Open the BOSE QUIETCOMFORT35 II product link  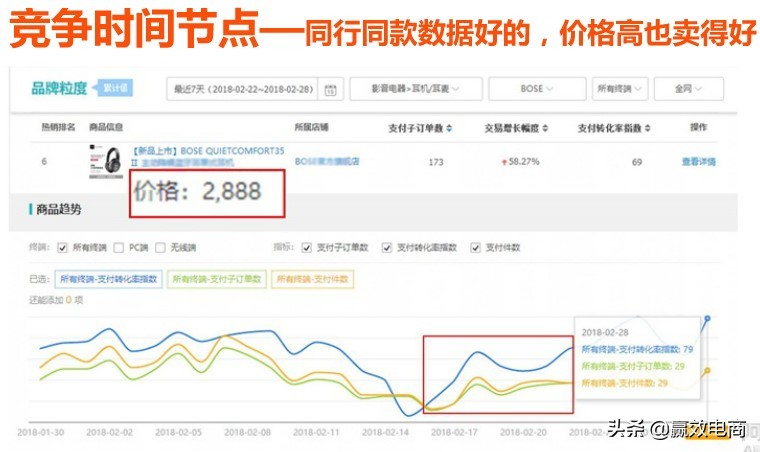[x=208, y=156]
